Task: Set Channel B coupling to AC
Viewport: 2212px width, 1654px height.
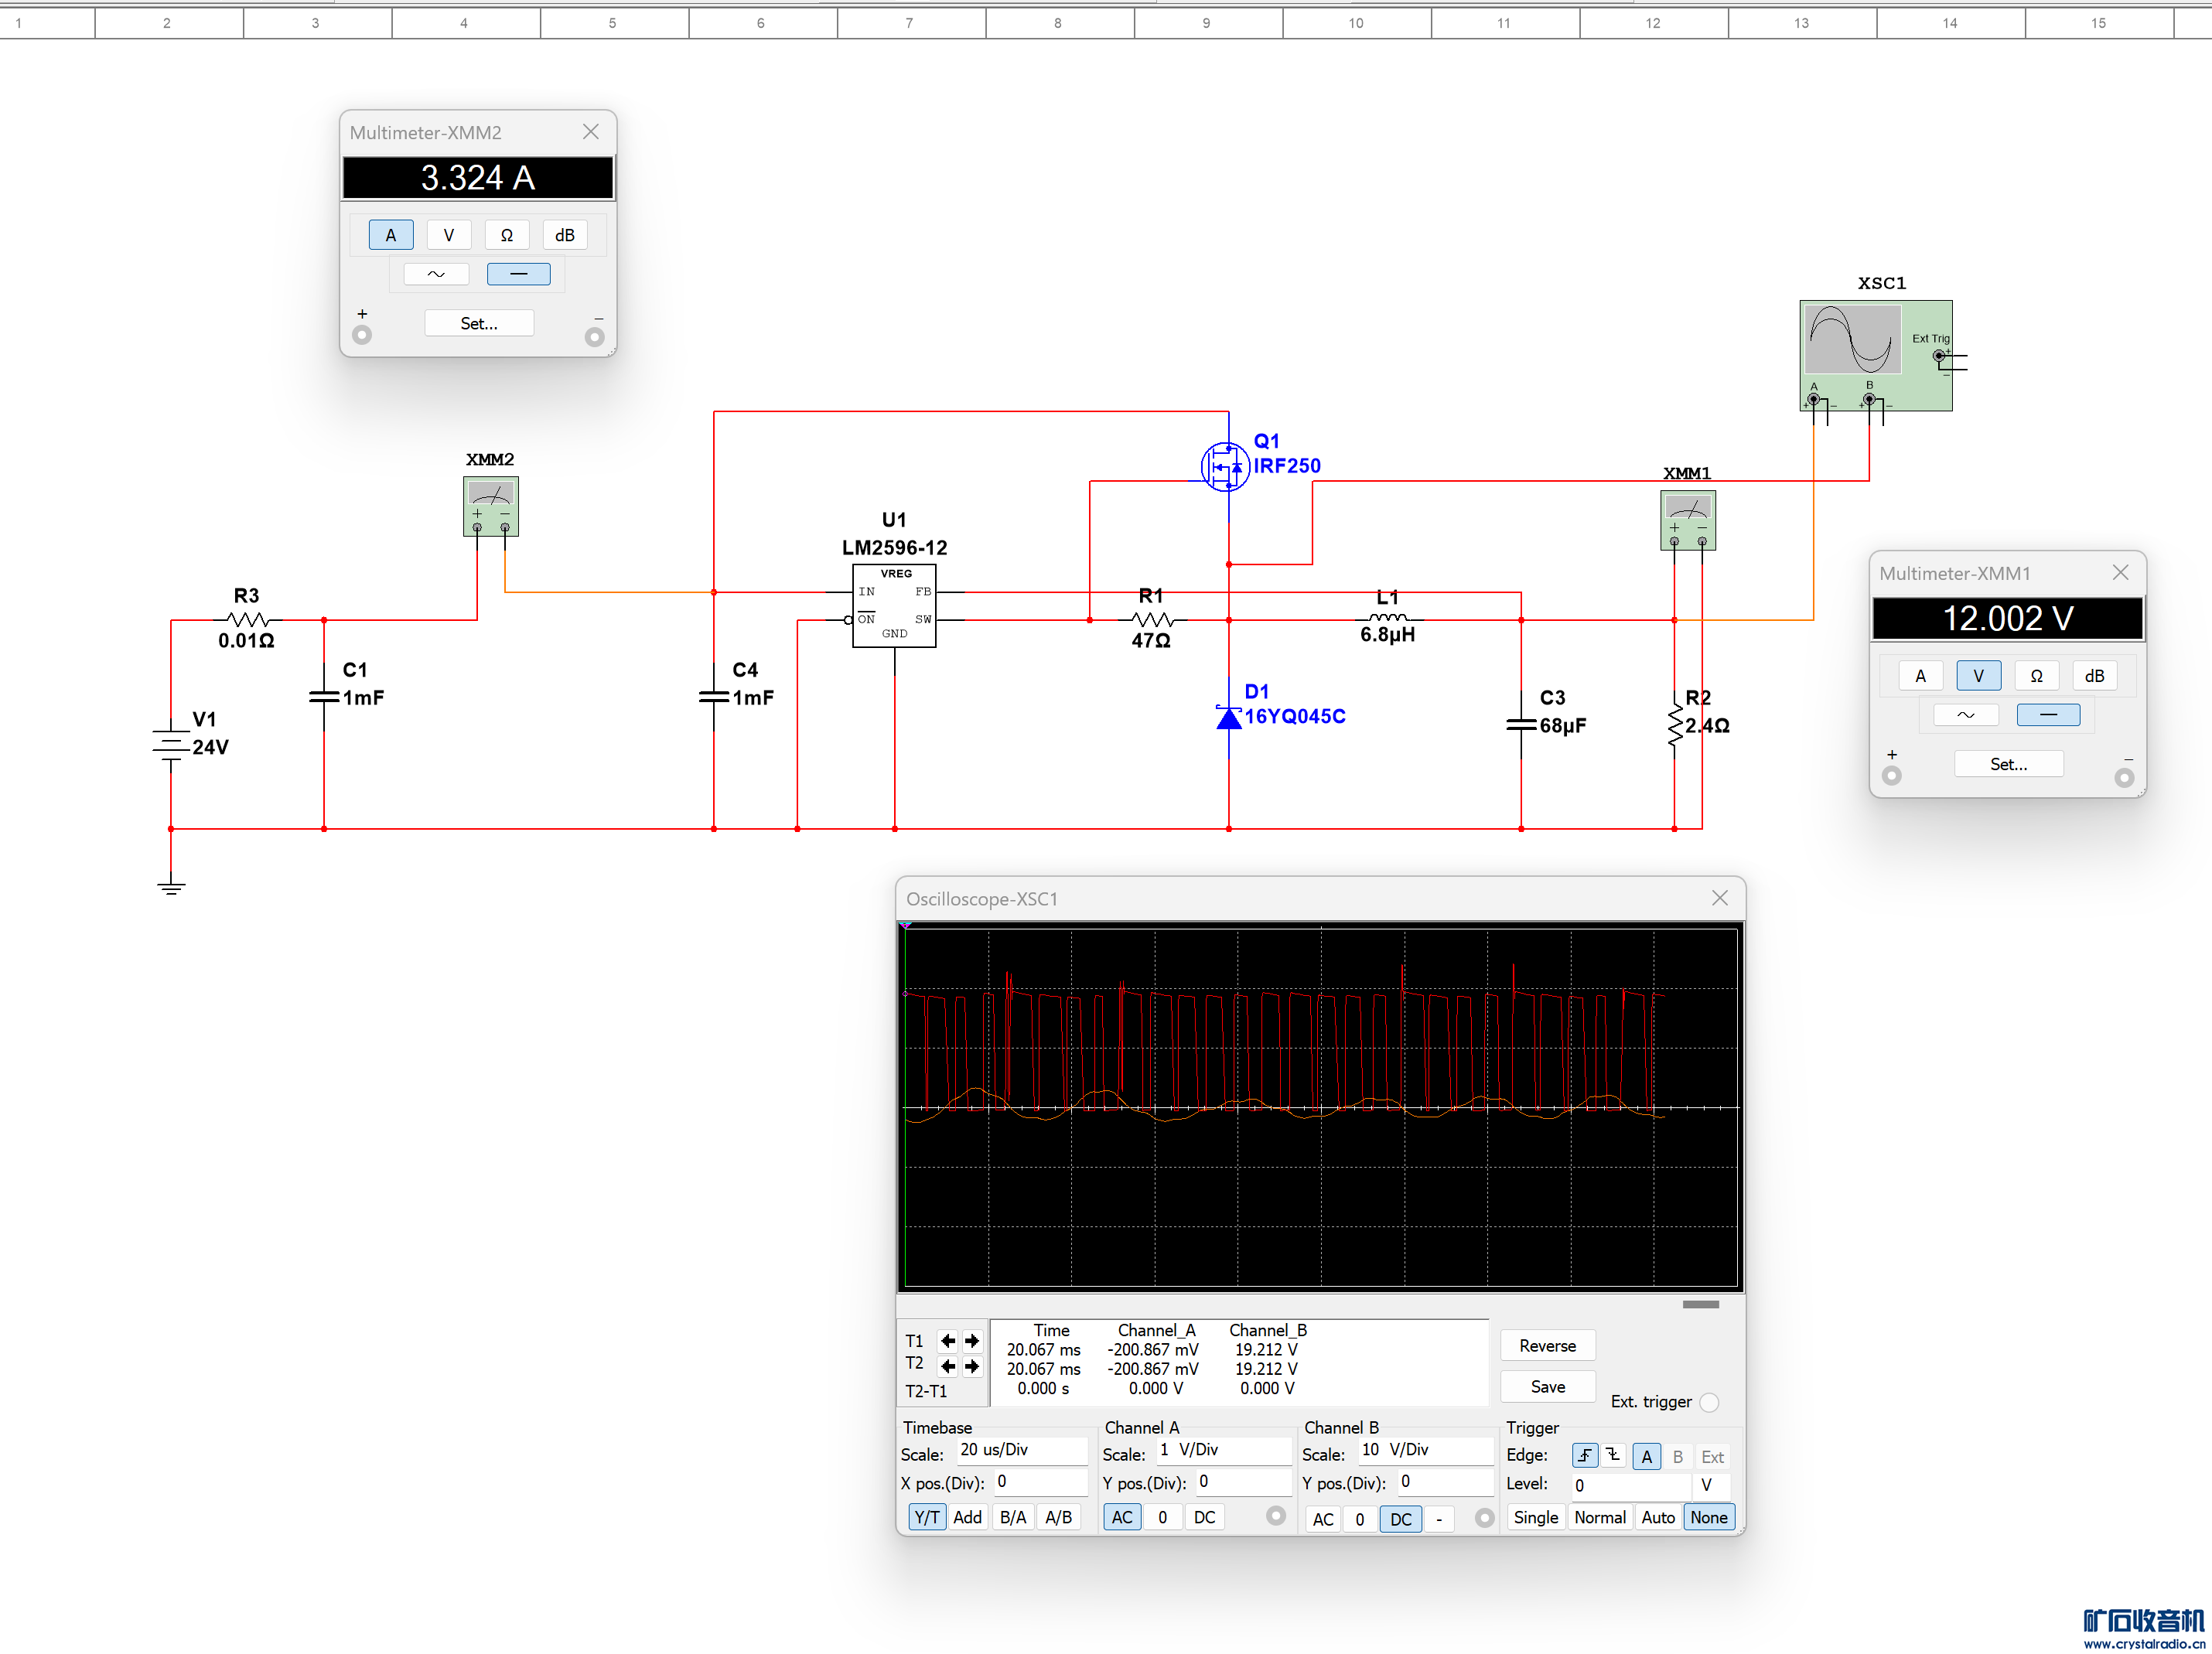Action: click(1322, 1519)
